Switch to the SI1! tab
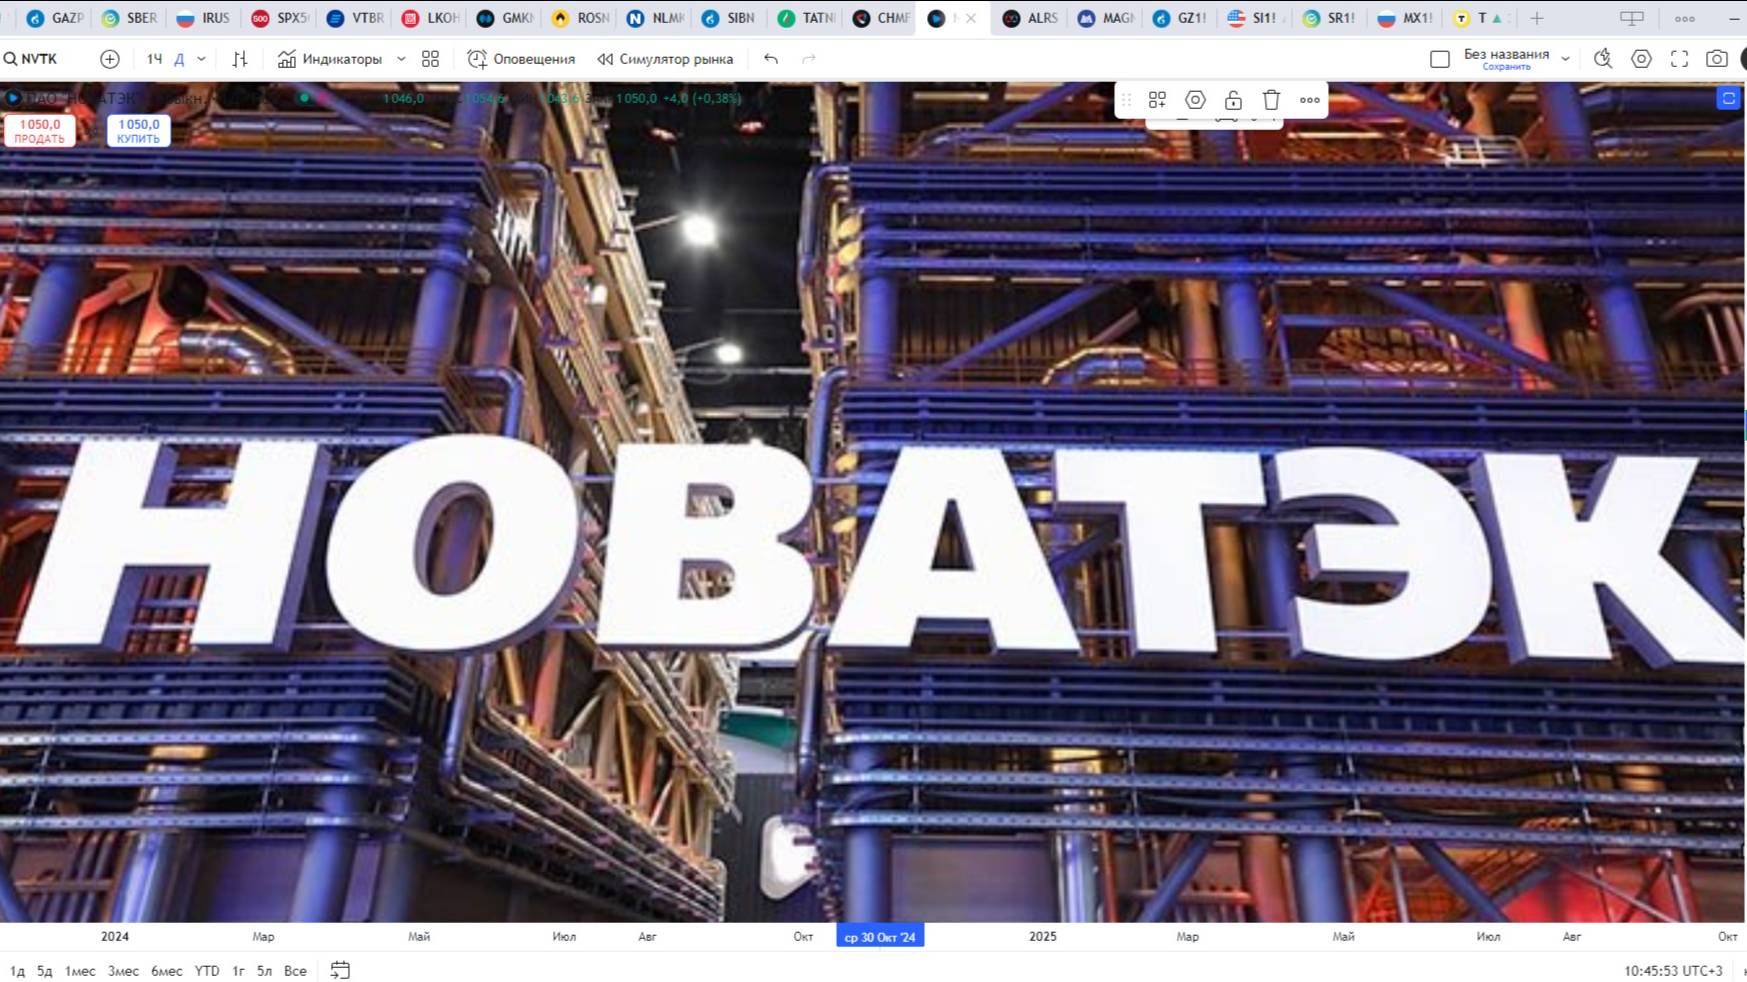The width and height of the screenshot is (1747, 982). [x=1255, y=18]
